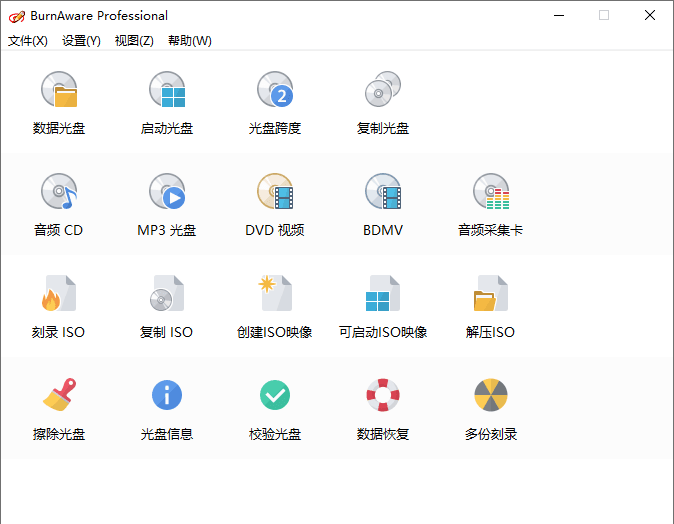
Task: Open the 数据光盘 data disc tool
Action: click(x=59, y=103)
